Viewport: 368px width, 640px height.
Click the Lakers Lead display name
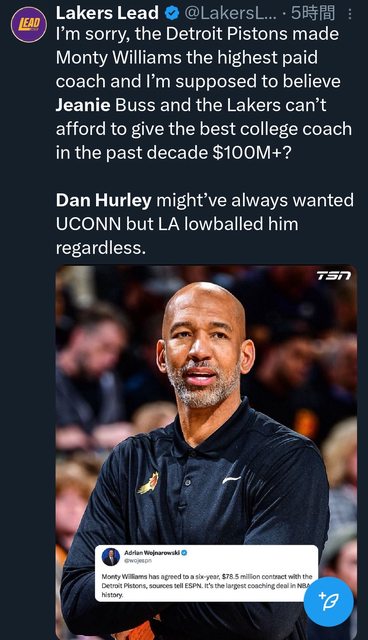point(107,13)
